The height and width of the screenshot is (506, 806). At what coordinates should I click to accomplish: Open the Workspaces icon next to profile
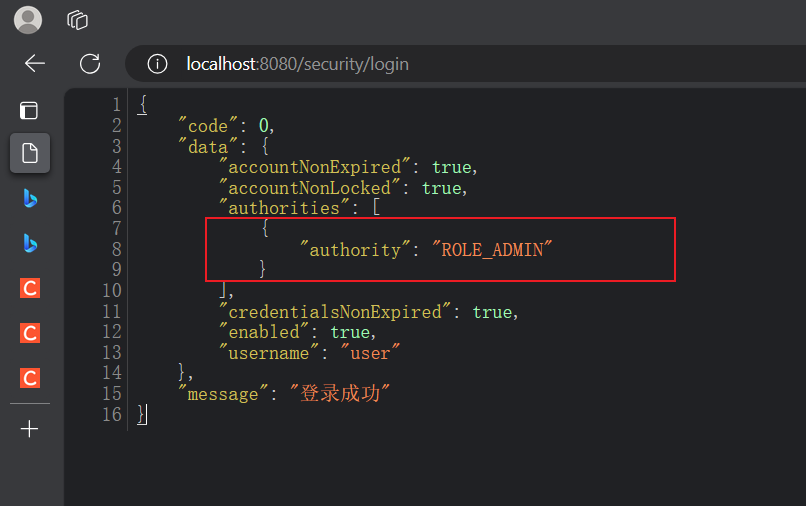click(77, 19)
